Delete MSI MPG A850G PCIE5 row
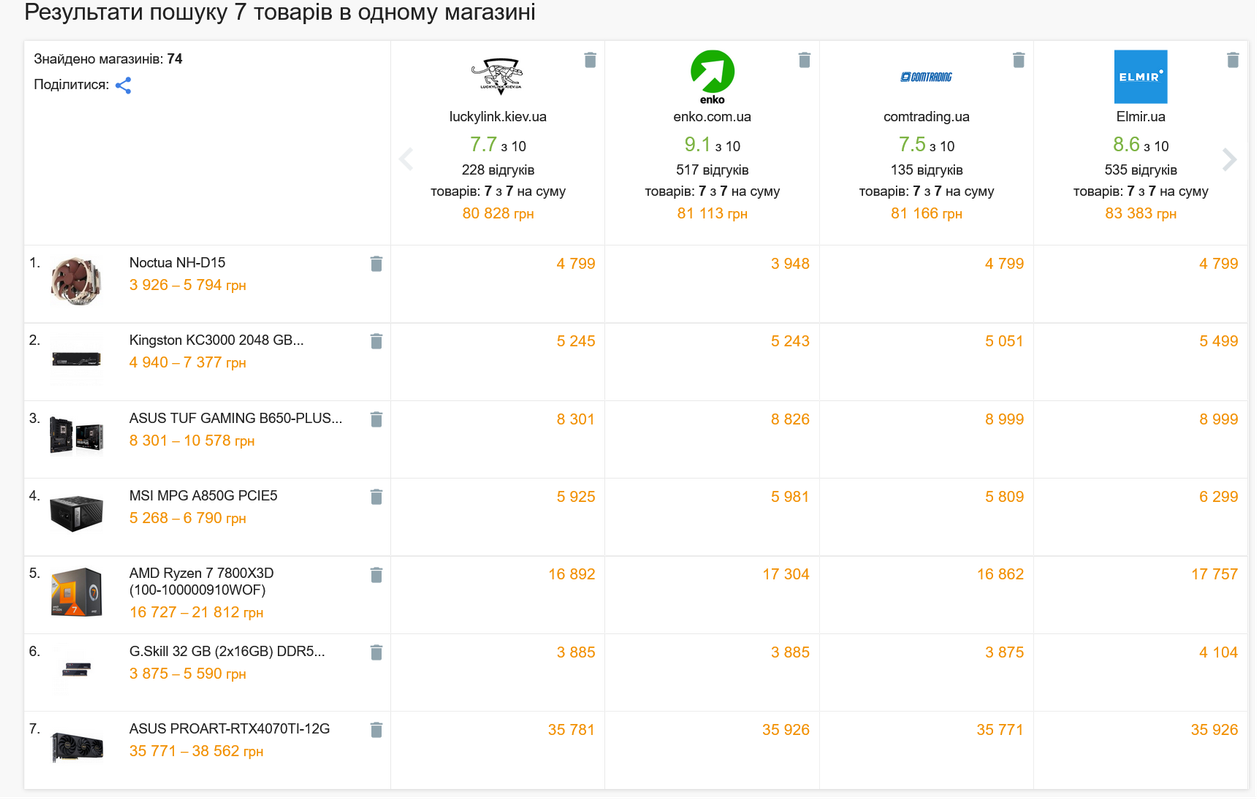This screenshot has width=1260, height=800. (x=376, y=496)
